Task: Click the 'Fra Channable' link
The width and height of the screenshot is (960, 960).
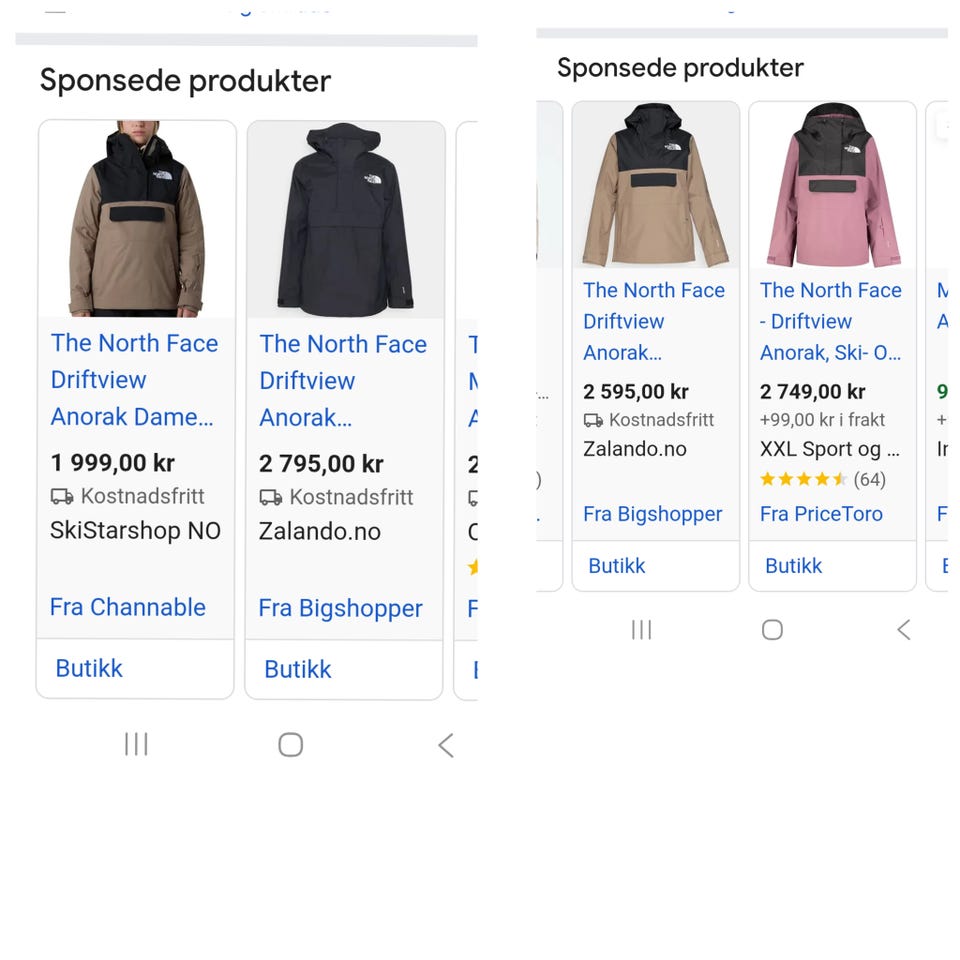Action: click(128, 607)
